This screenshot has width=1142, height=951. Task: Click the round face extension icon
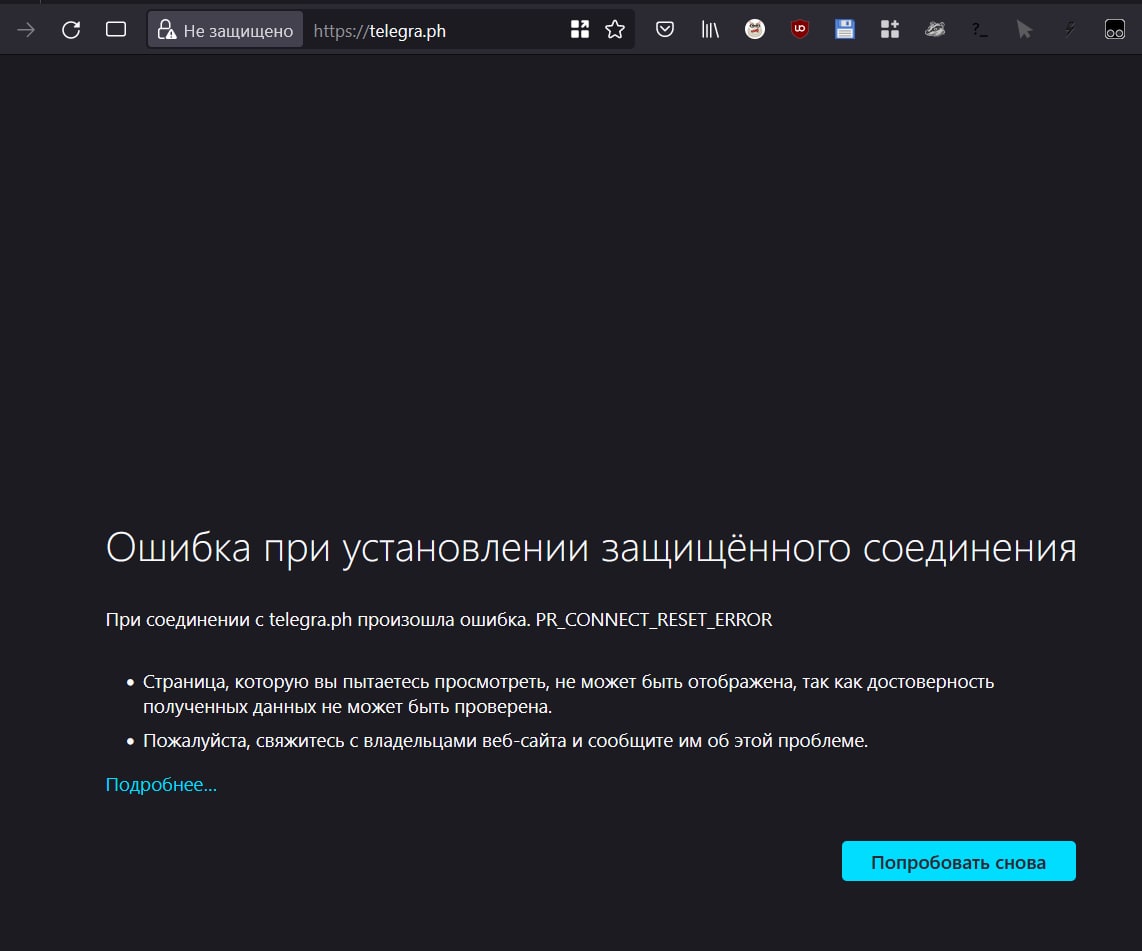[x=755, y=29]
